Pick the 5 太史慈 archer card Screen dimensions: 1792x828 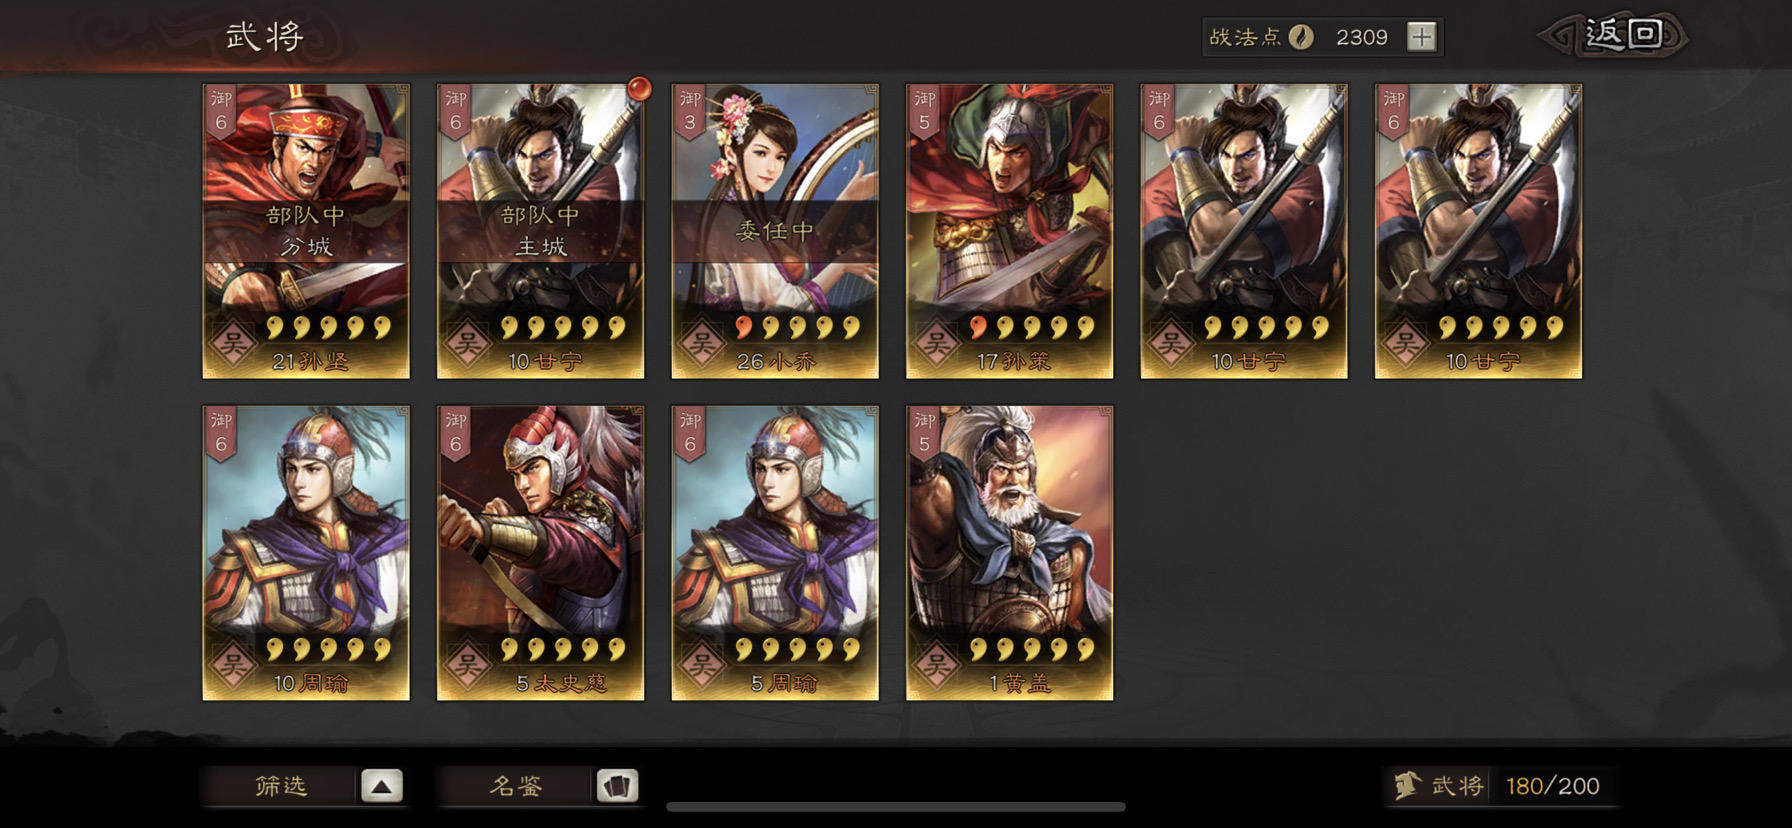[540, 553]
